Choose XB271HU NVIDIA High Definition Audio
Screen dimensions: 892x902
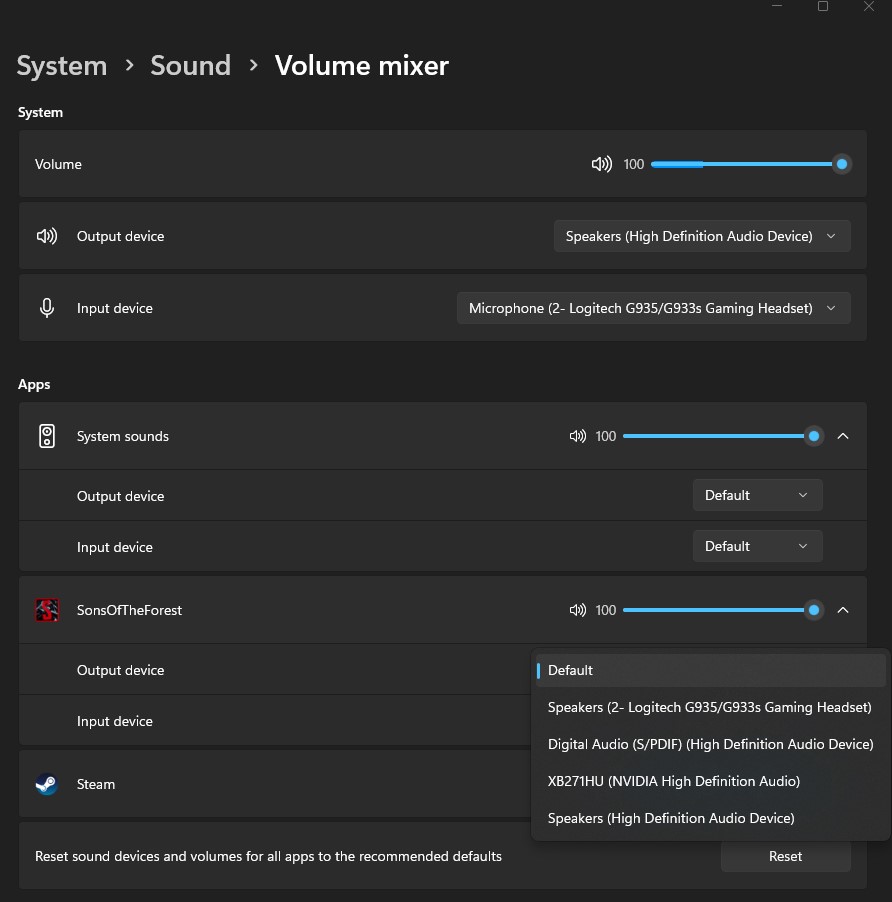click(673, 781)
